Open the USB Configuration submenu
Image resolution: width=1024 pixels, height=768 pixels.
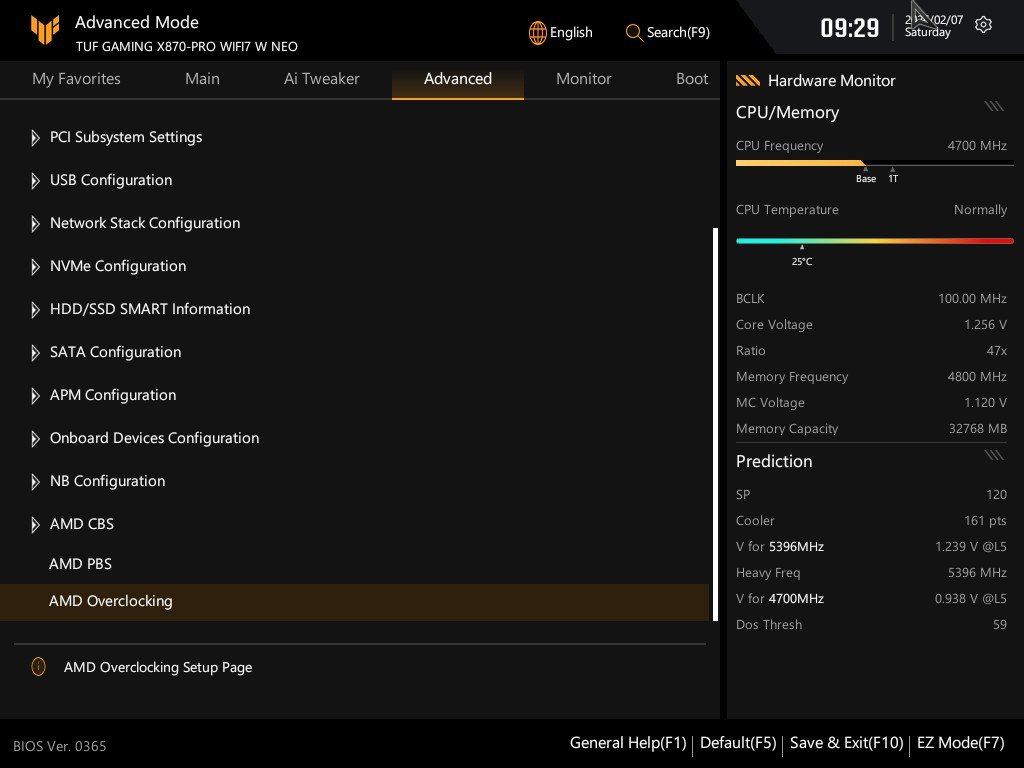[111, 180]
